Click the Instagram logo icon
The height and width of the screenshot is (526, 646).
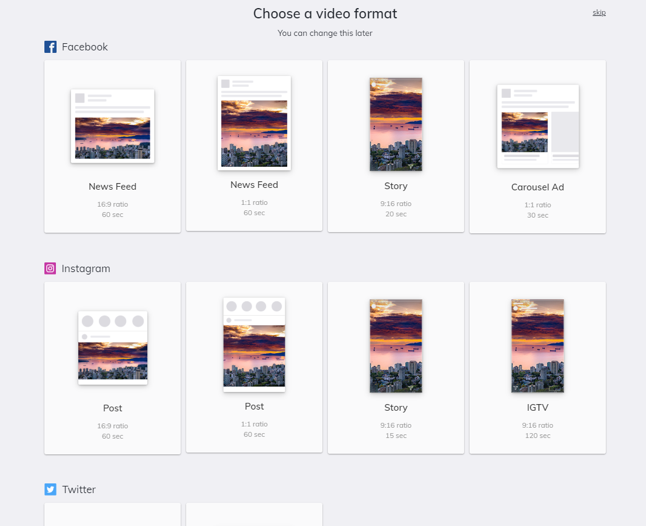click(x=50, y=269)
